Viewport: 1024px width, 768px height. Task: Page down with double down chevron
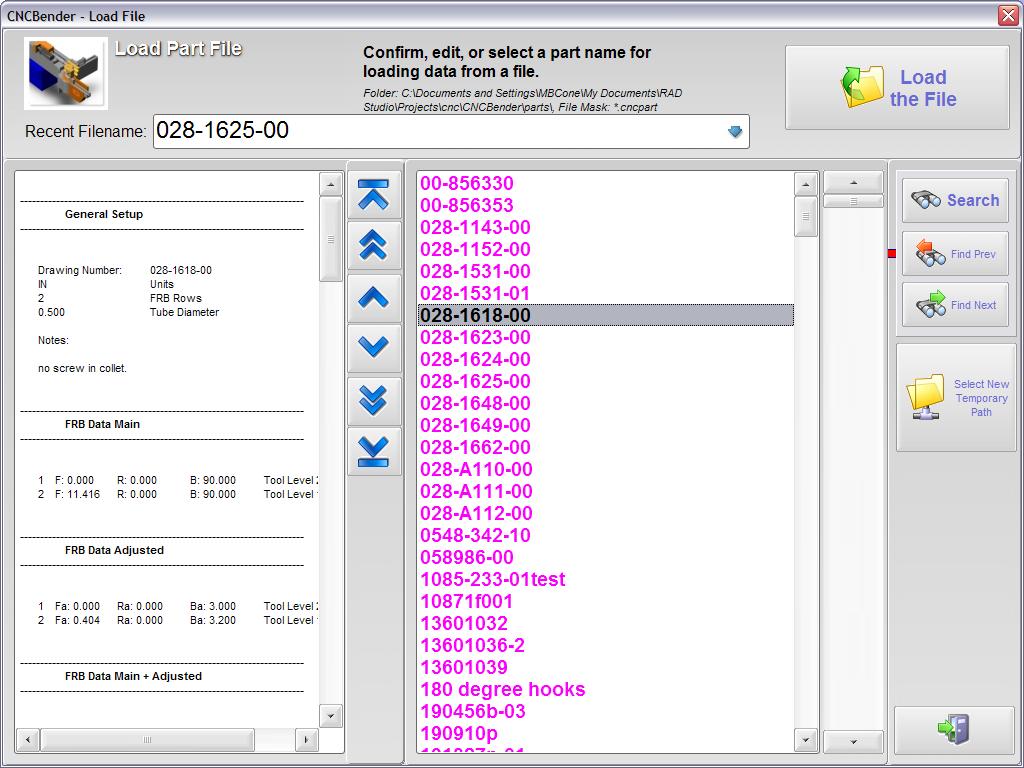[373, 400]
